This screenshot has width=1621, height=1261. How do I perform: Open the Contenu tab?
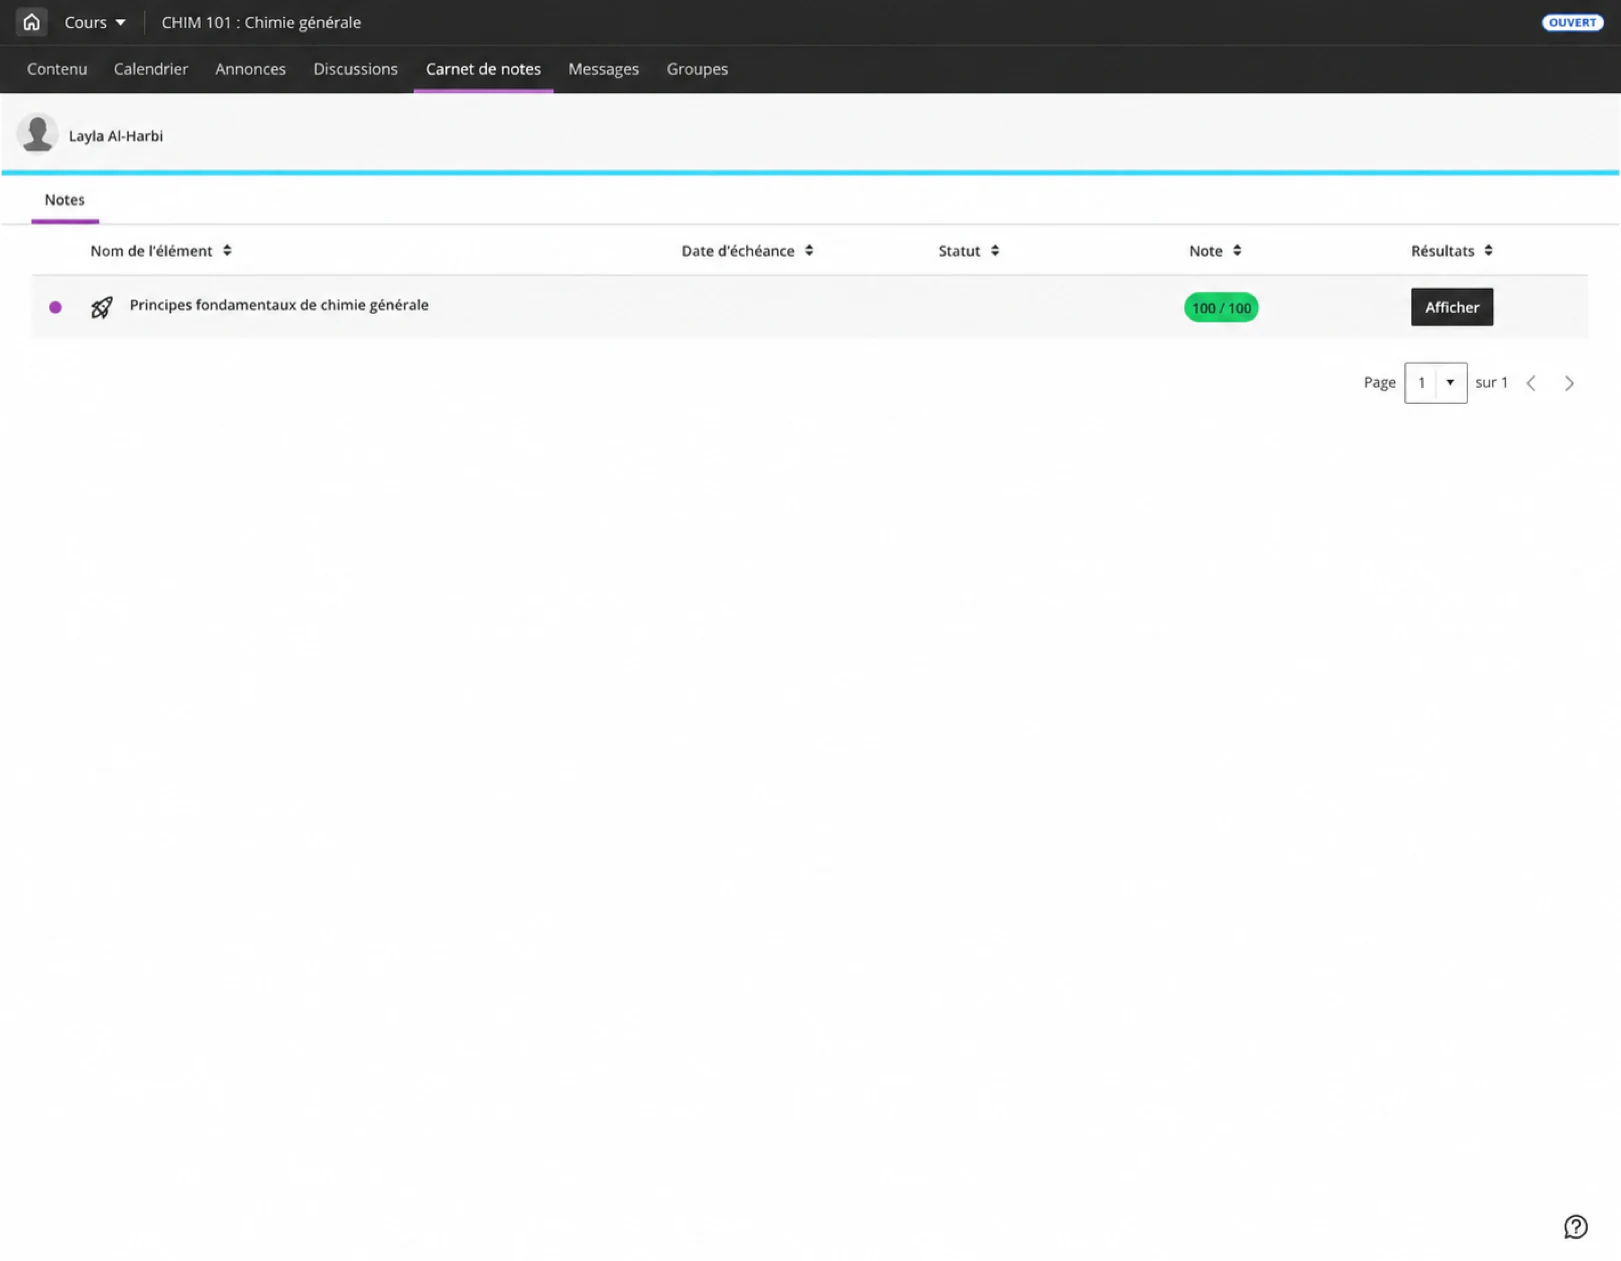[x=57, y=69]
